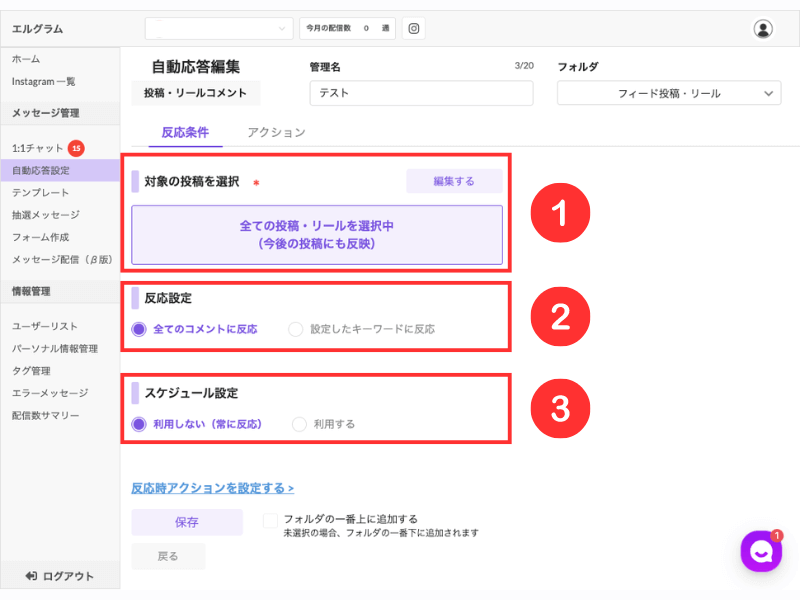Click the red 15 badge on 1:1チャット
This screenshot has height=600, width=800.
click(77, 148)
